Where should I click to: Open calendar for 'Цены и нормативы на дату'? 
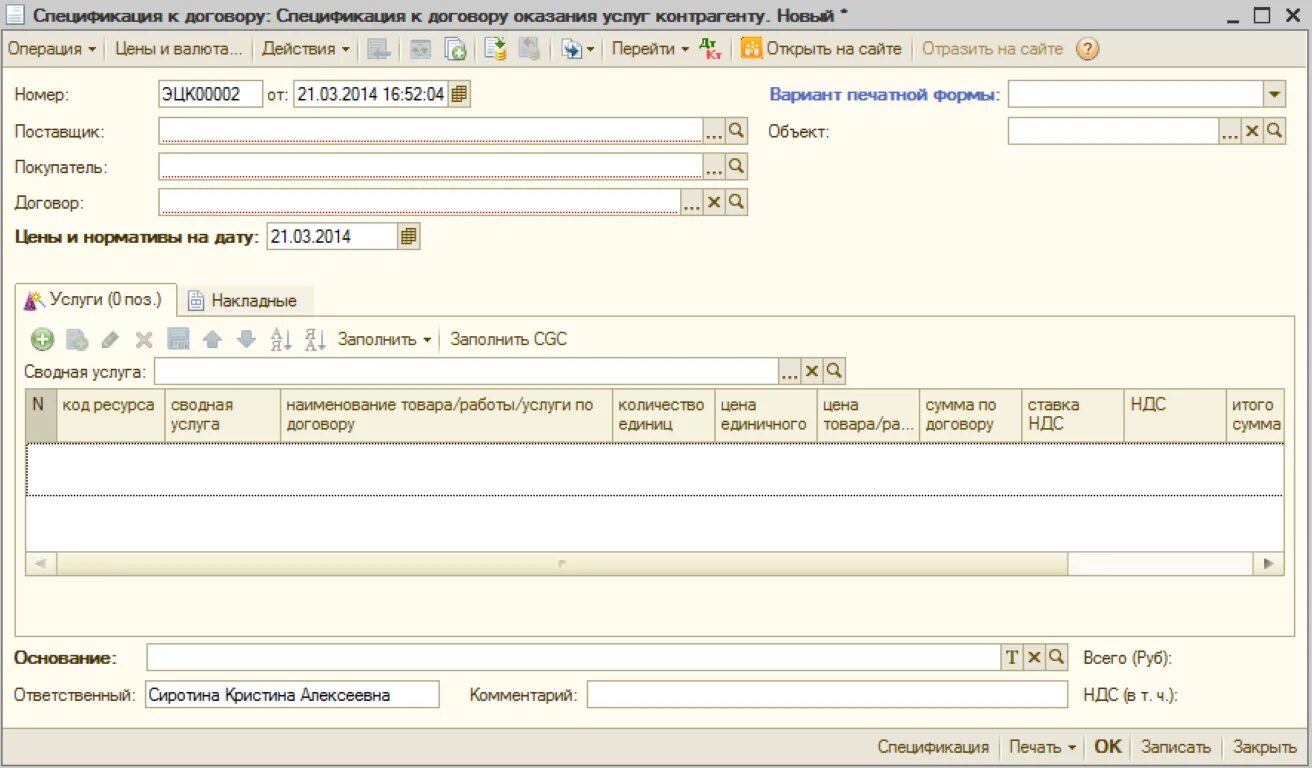pos(409,237)
